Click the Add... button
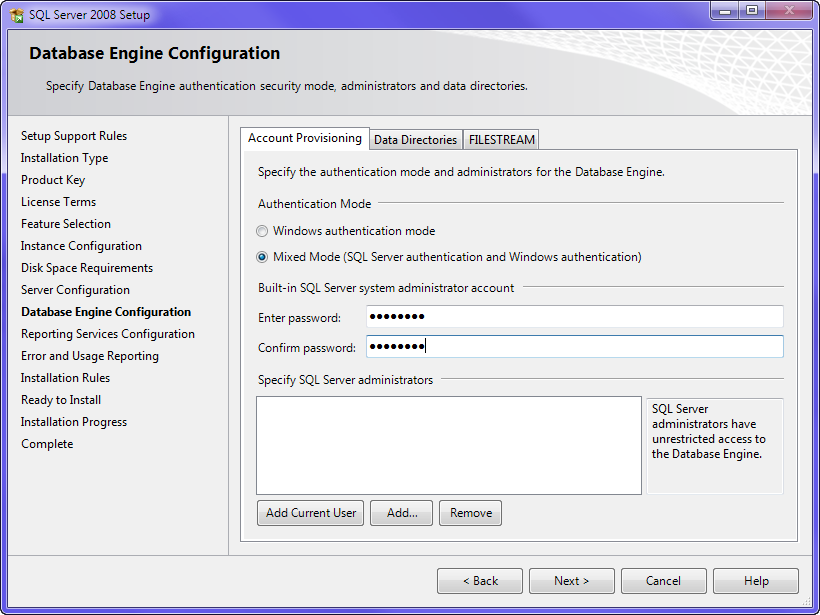 [x=402, y=513]
